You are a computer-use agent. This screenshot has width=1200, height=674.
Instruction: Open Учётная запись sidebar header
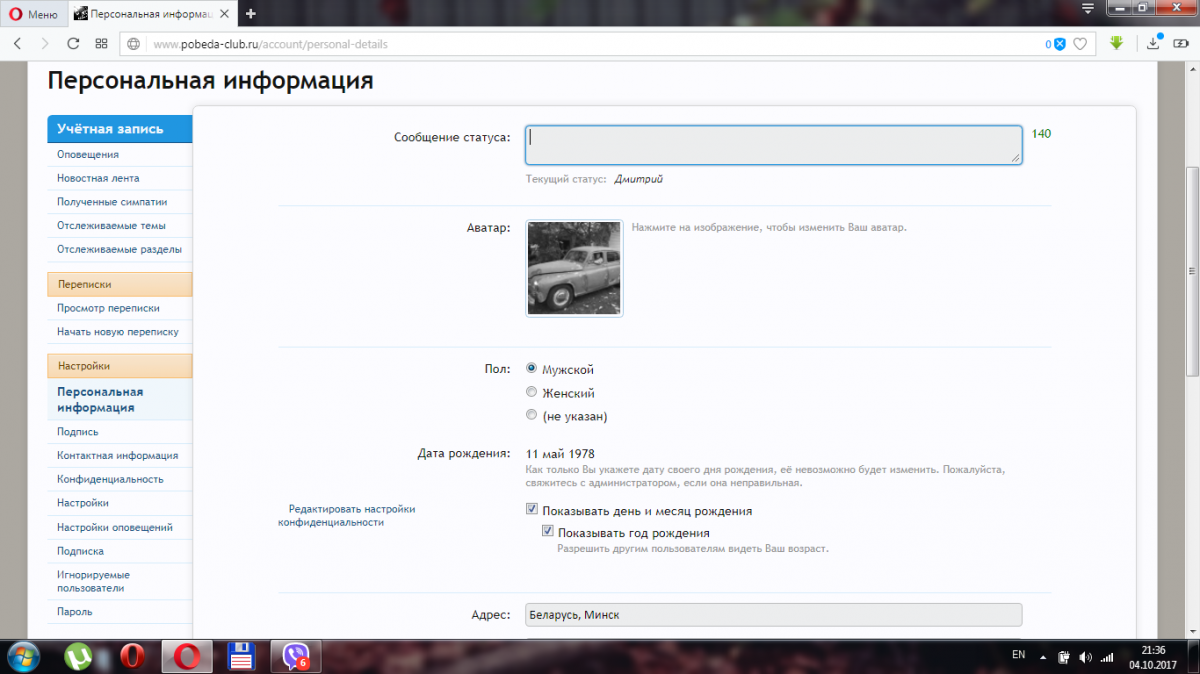[120, 129]
